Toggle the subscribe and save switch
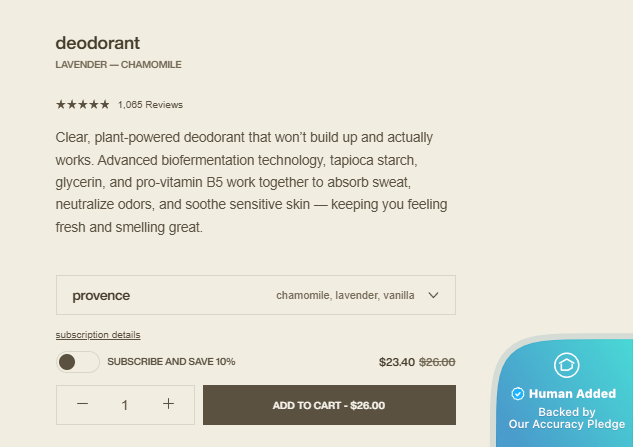The image size is (633, 447). coord(77,362)
